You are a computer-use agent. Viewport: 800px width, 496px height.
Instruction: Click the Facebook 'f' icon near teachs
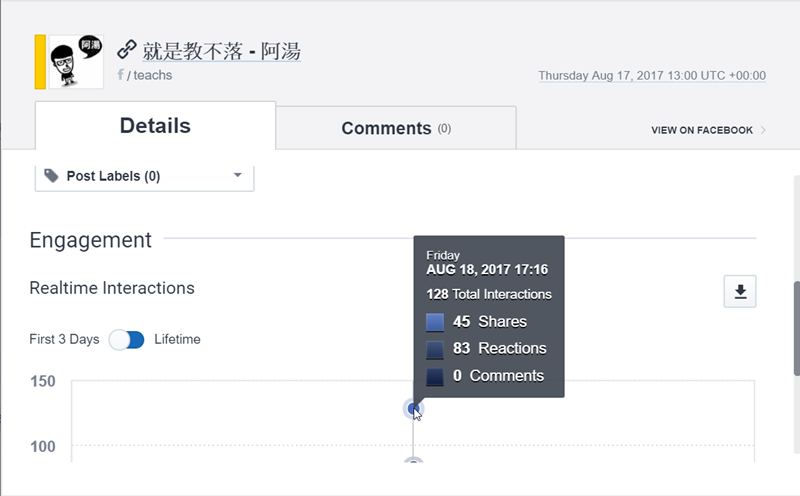click(x=121, y=75)
